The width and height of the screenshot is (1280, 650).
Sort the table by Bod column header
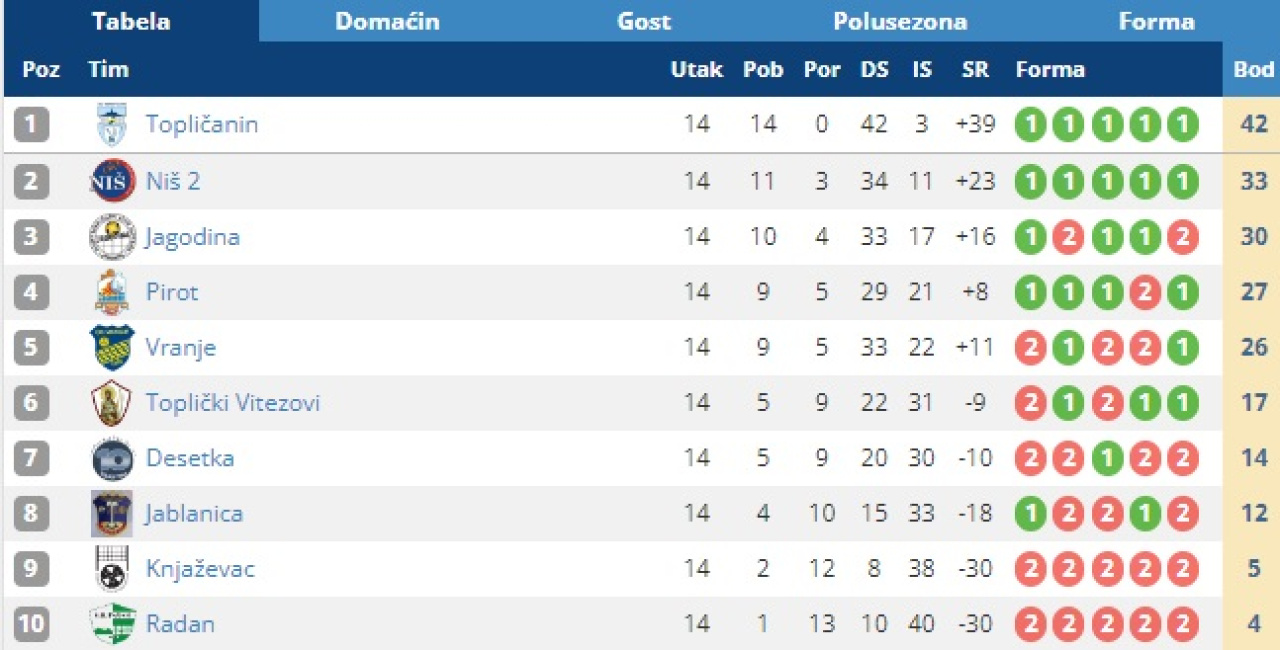click(x=1253, y=69)
